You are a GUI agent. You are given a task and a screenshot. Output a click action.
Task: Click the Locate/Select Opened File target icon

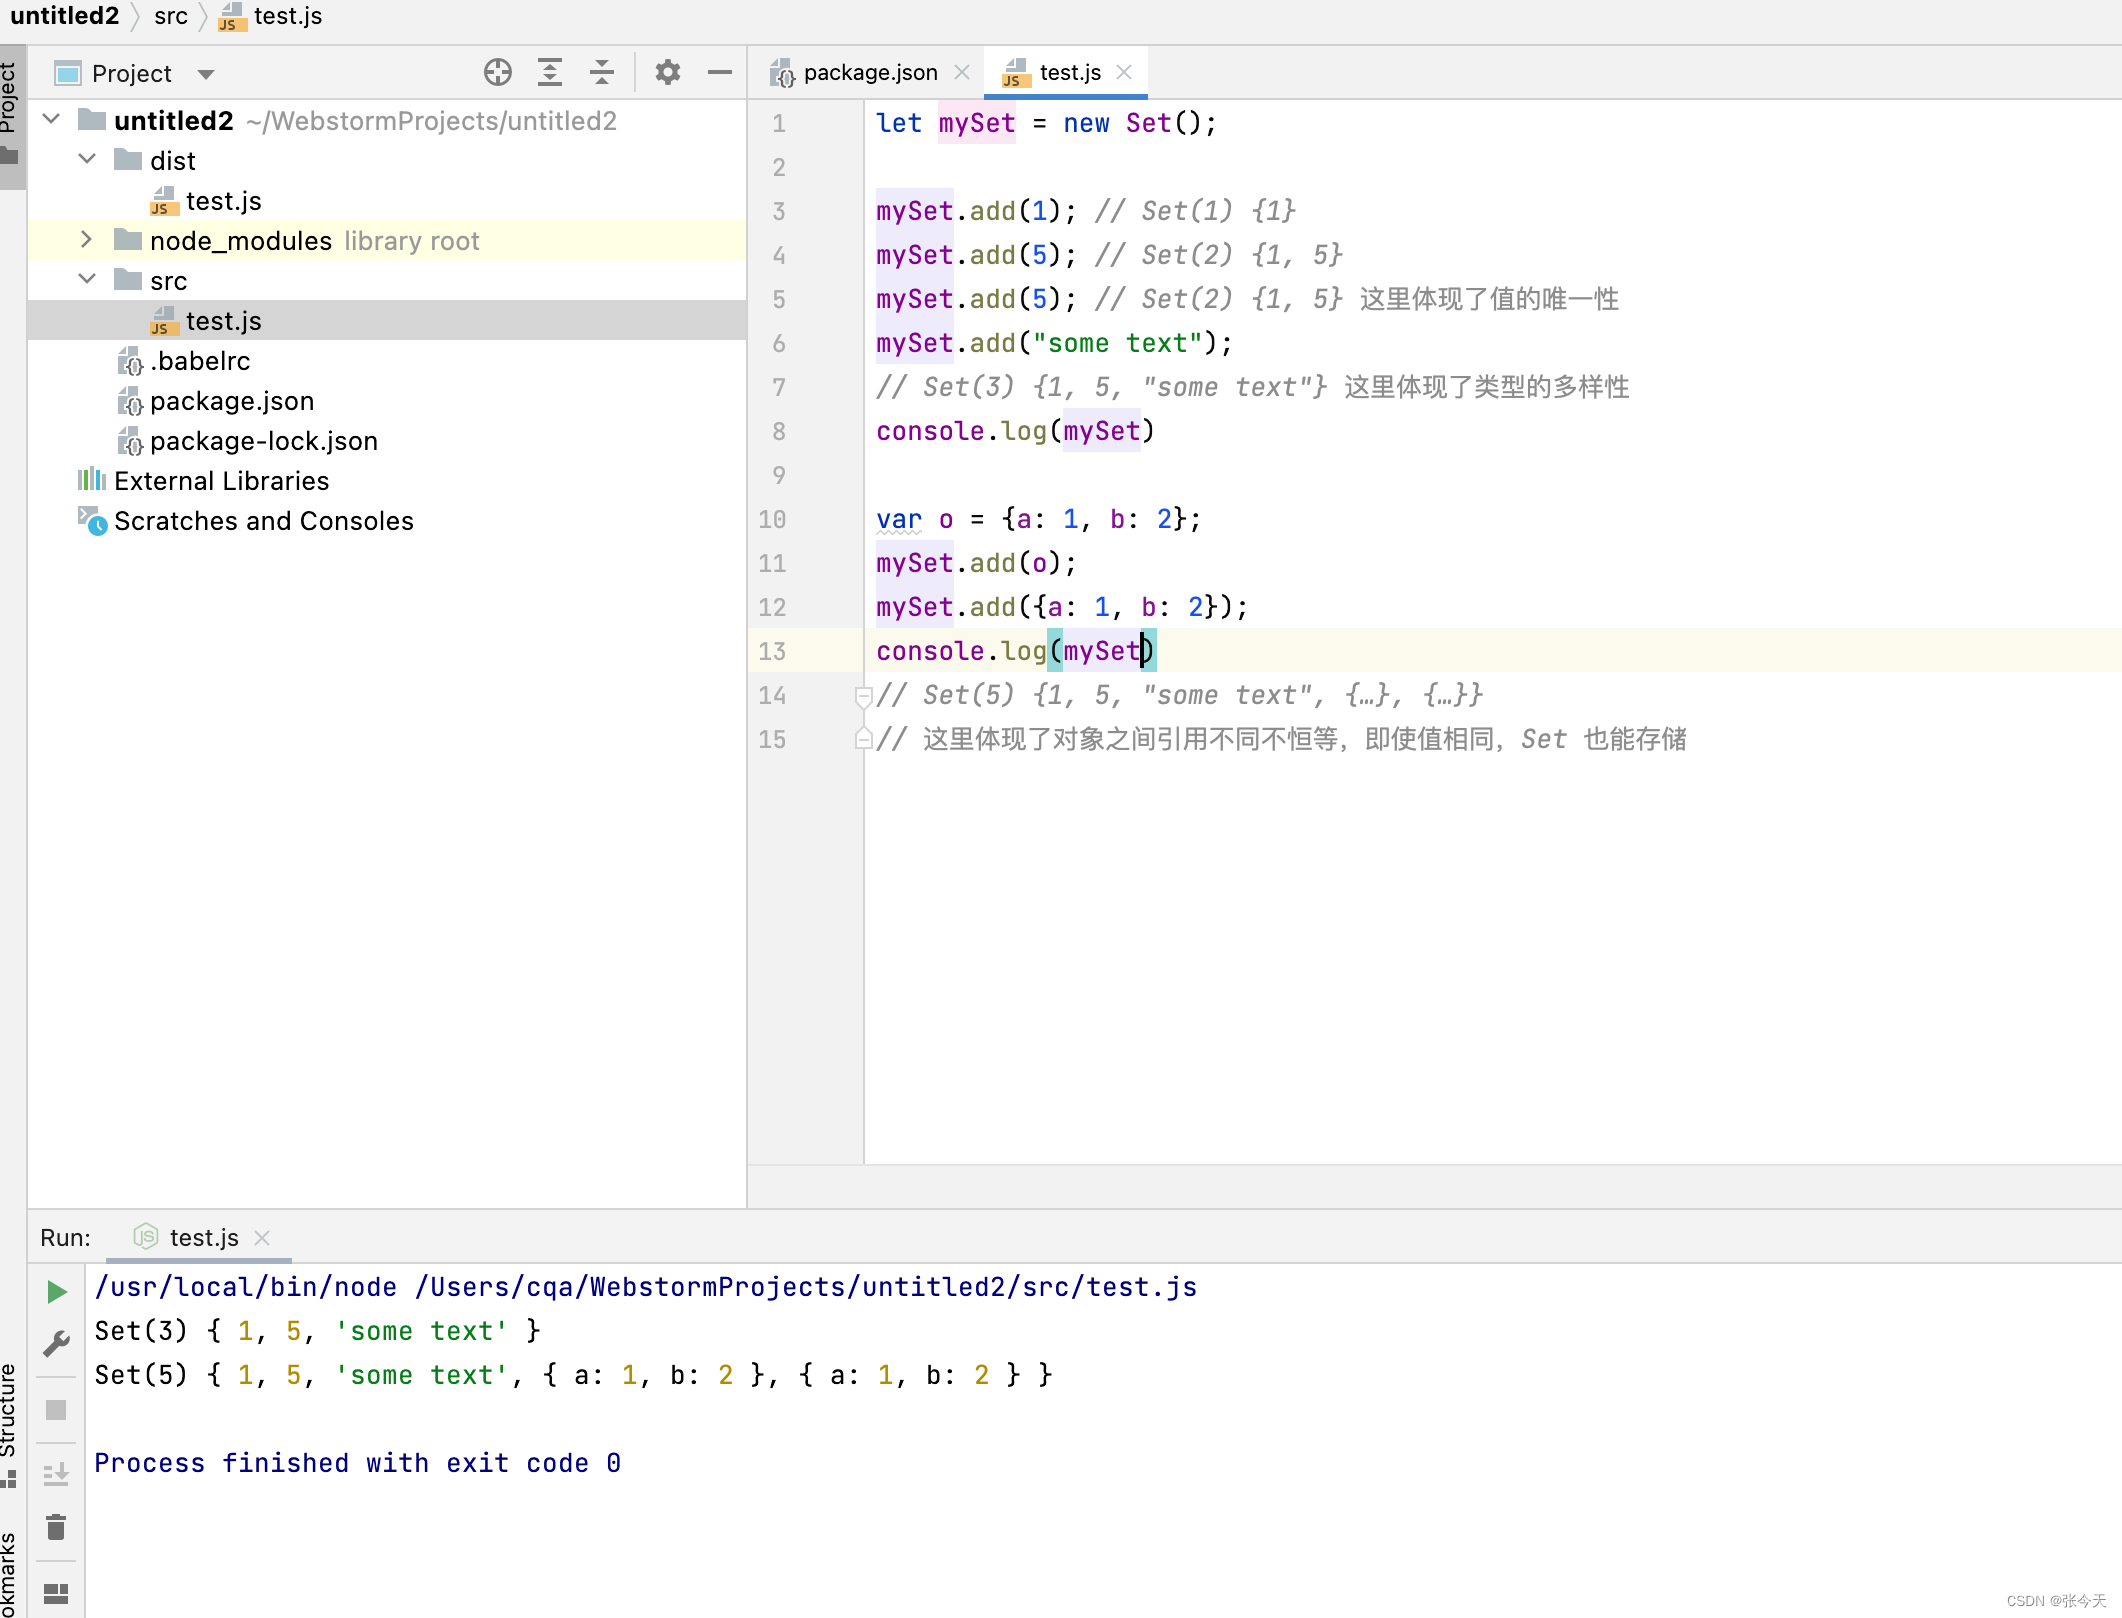click(x=497, y=73)
